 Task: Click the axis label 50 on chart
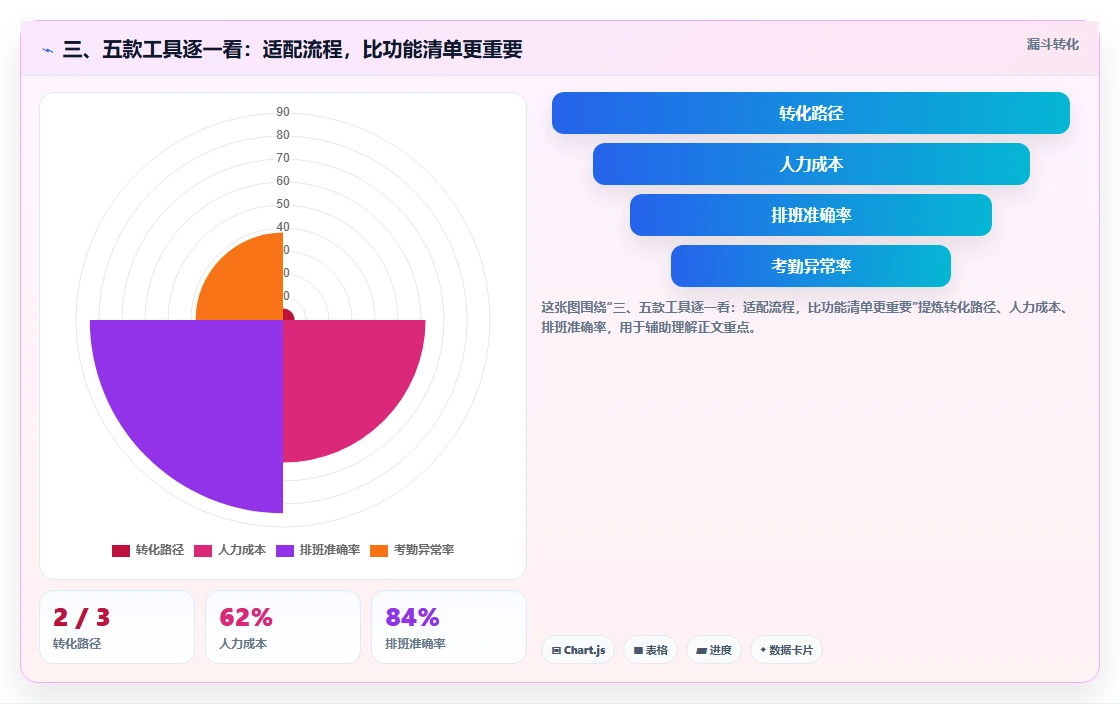(283, 204)
